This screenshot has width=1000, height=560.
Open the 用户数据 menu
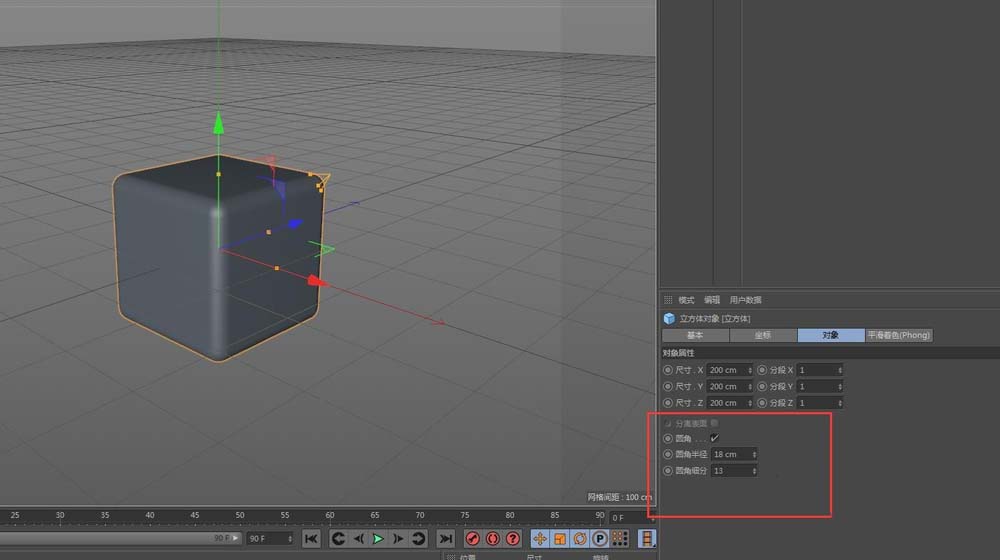point(745,300)
